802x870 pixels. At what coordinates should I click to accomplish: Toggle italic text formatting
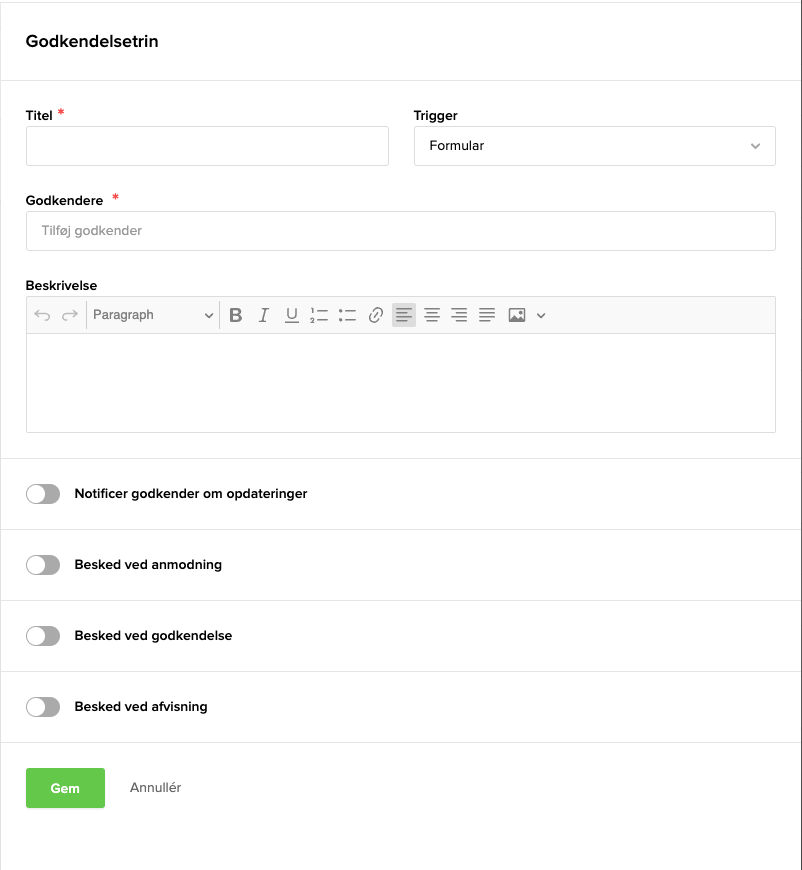pos(264,315)
